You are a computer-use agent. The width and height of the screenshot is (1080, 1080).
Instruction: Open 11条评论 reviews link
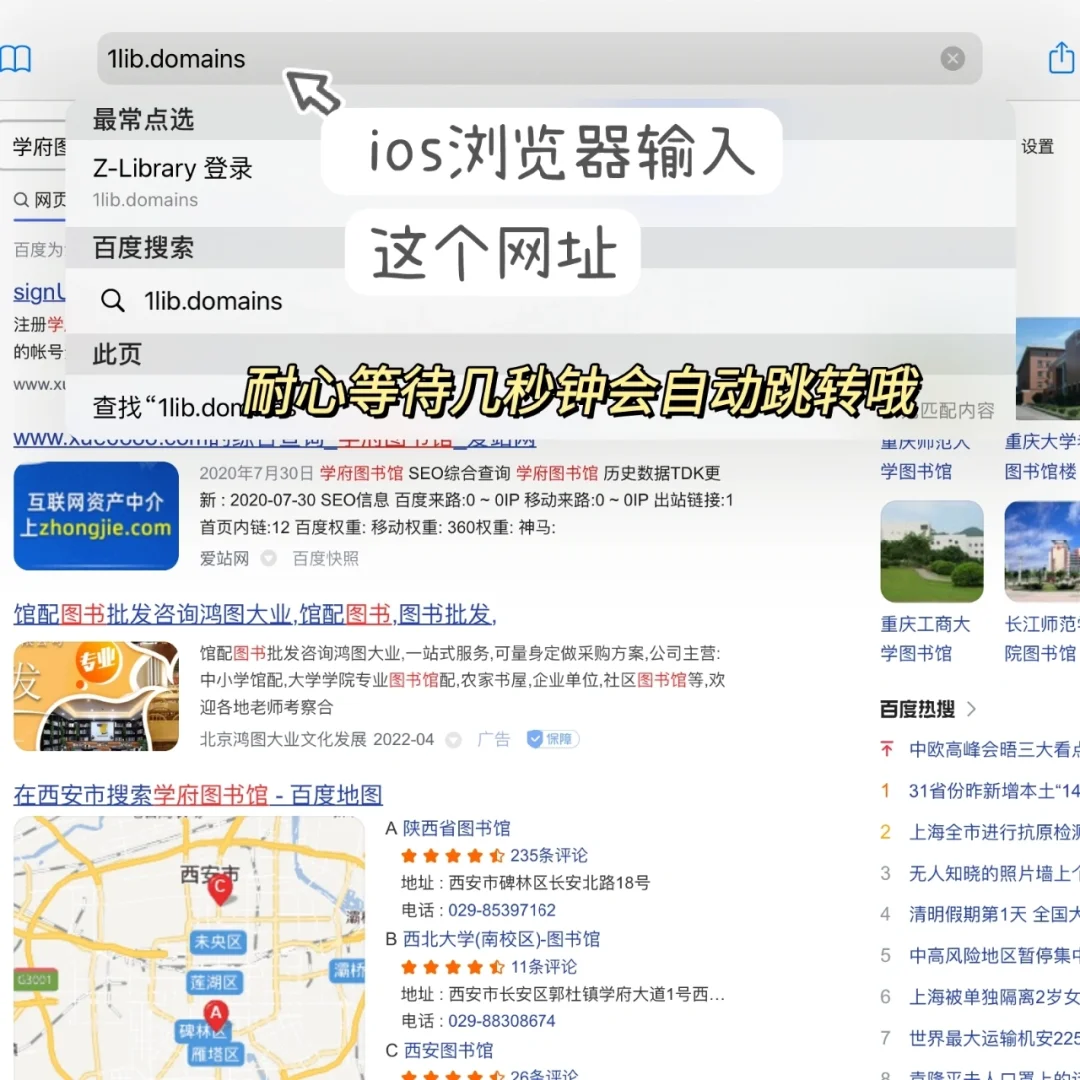543,966
